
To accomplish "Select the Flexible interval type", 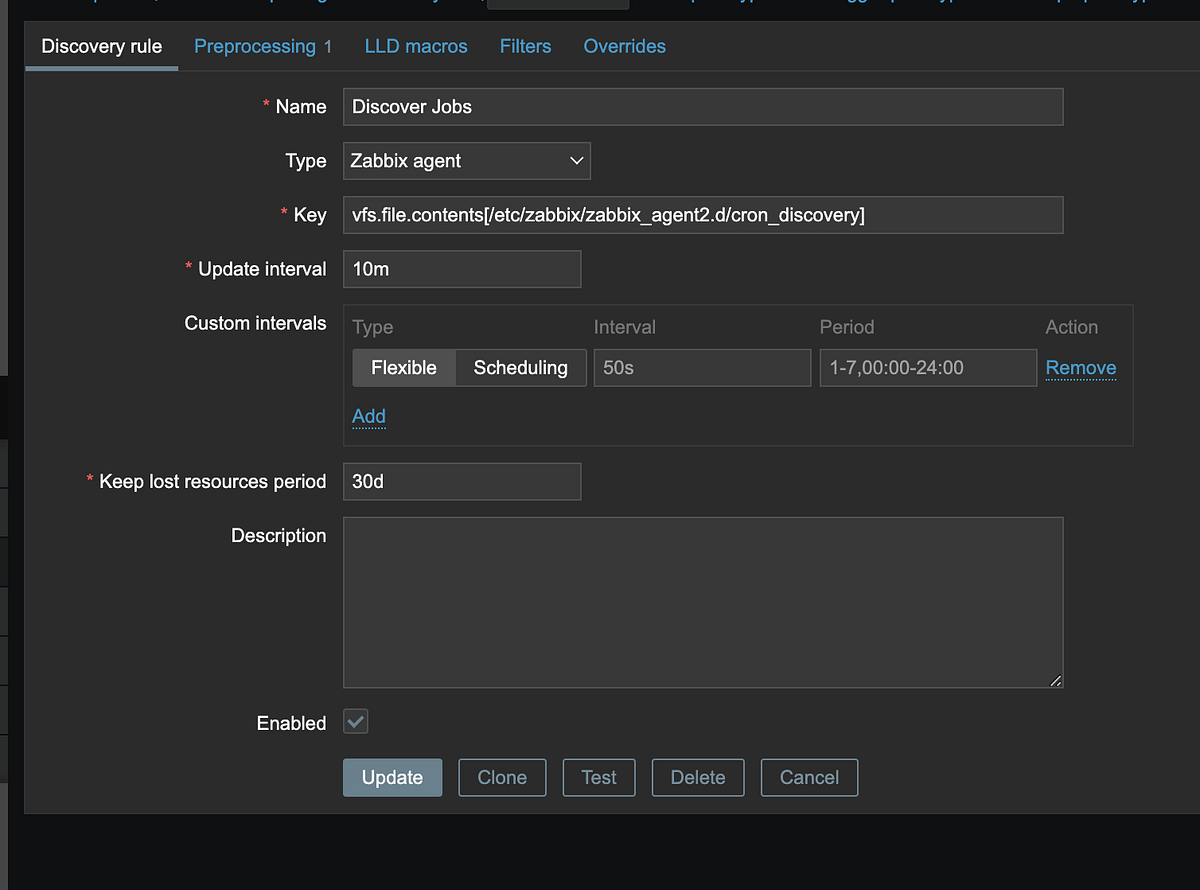I will click(404, 367).
